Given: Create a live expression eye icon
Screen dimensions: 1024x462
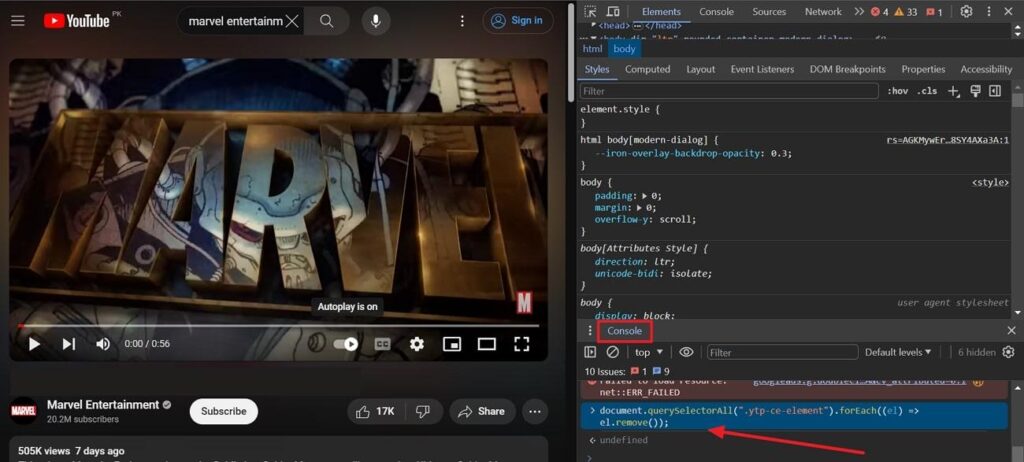Looking at the screenshot, I should 686,352.
